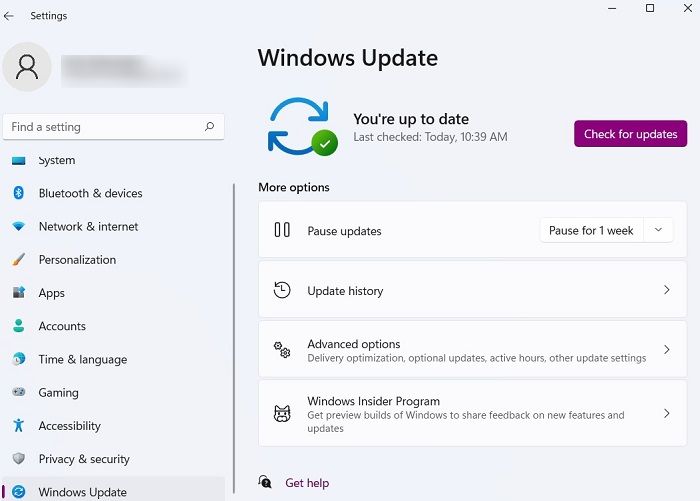Screen dimensions: 700x501
Task: Maximize the Settings window
Action: tap(650, 8)
